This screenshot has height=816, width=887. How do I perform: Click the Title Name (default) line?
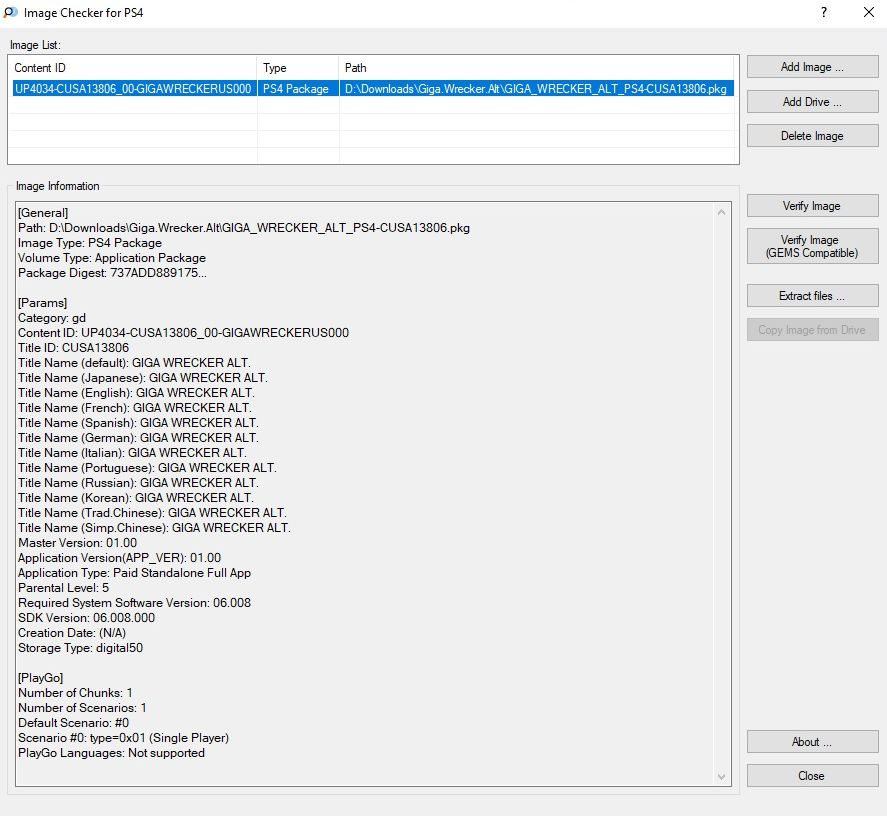pyautogui.click(x=134, y=363)
